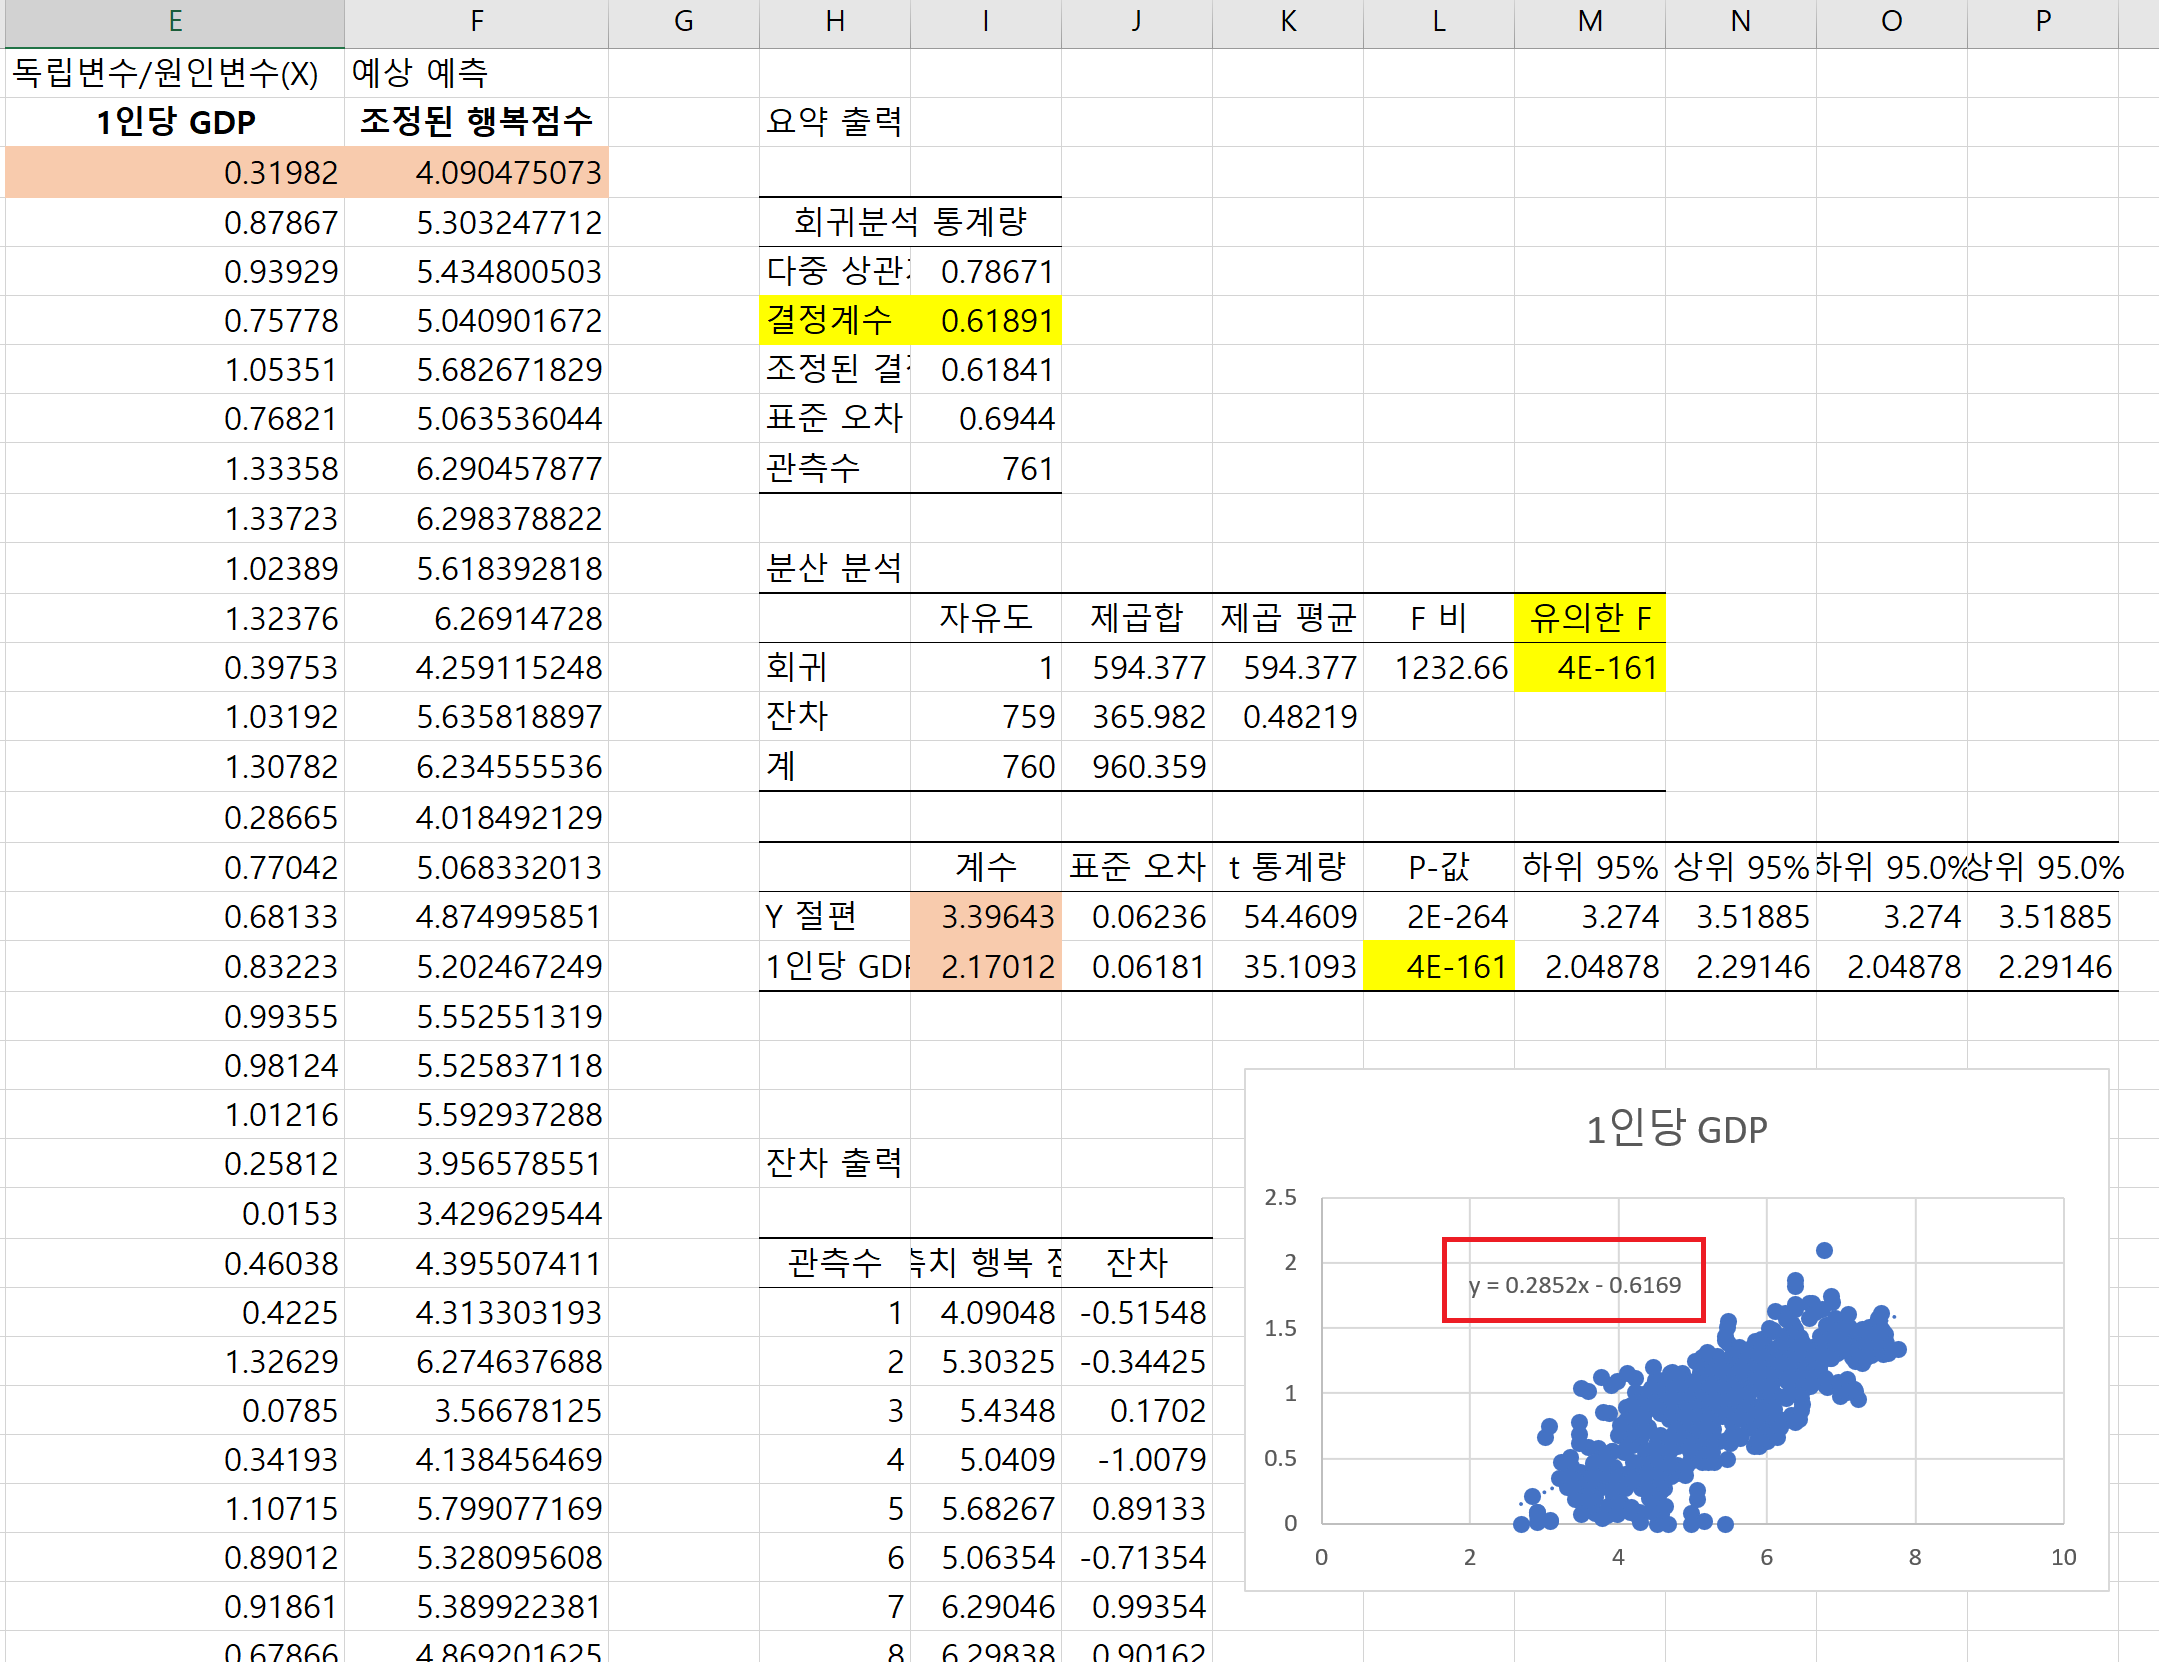Click the chart title 1인당 GDP
The width and height of the screenshot is (2159, 1662).
pyautogui.click(x=1676, y=1129)
